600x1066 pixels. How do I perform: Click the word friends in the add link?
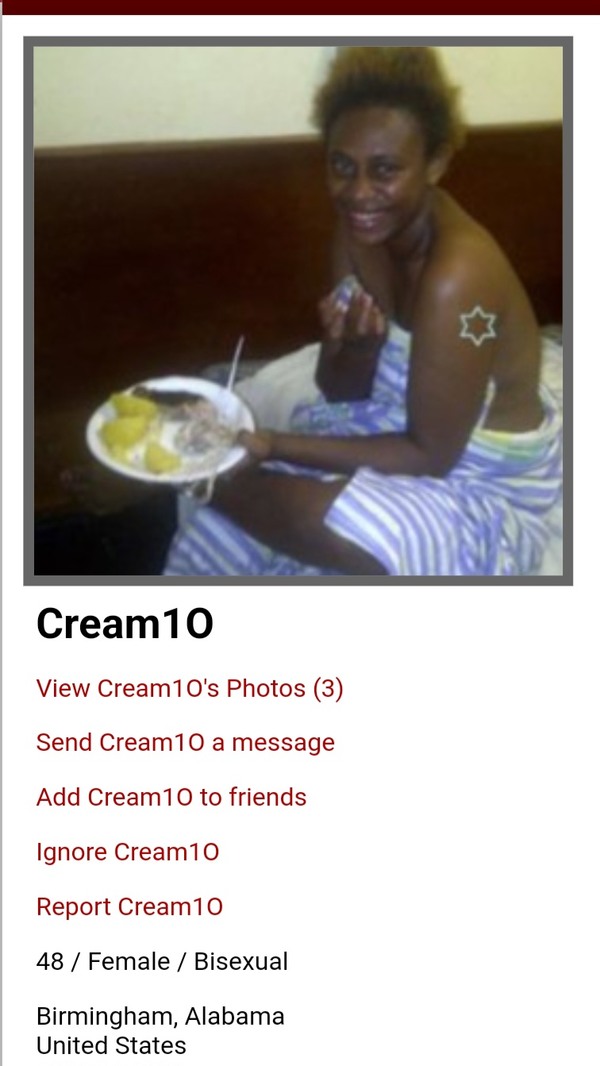tap(268, 797)
